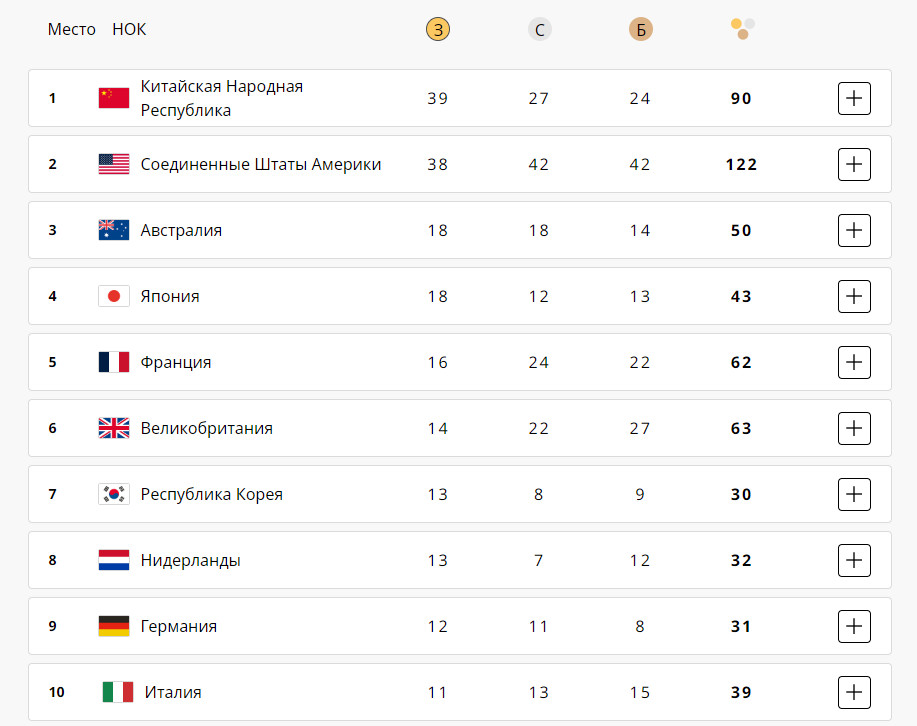Click the Место column header
Screen dimensions: 917x726
coord(72,30)
